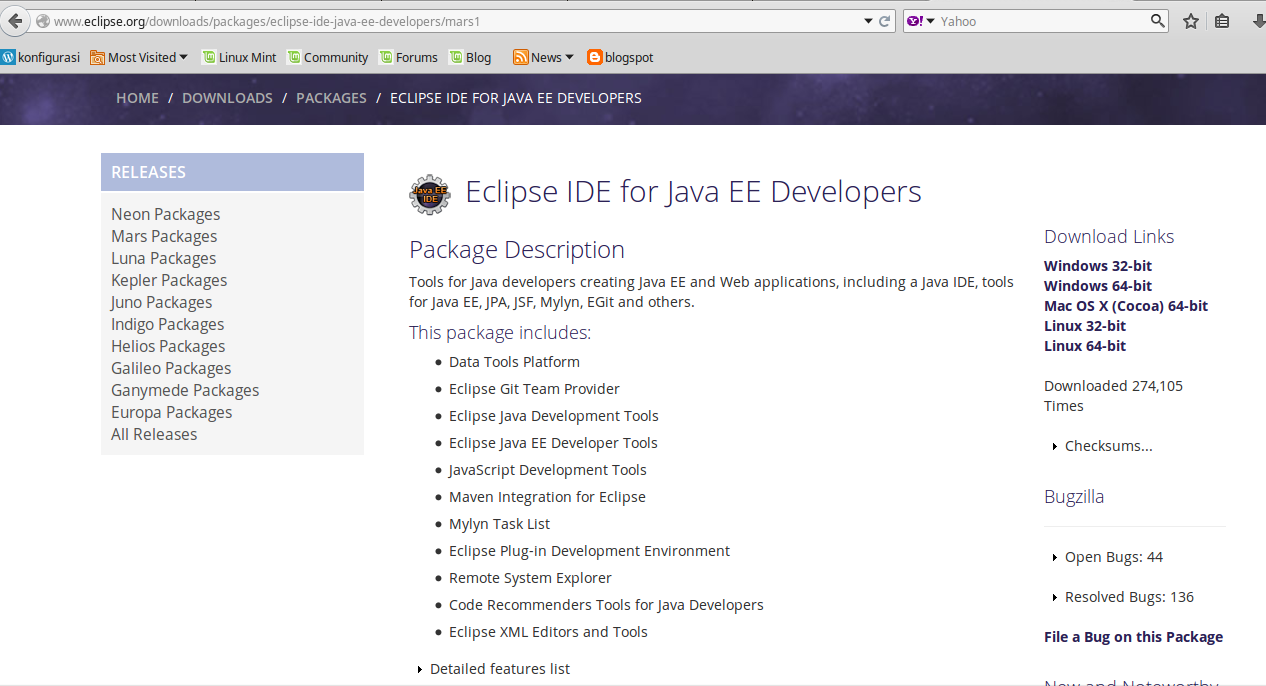Open Community bookmark
1266x686 pixels.
coord(328,57)
